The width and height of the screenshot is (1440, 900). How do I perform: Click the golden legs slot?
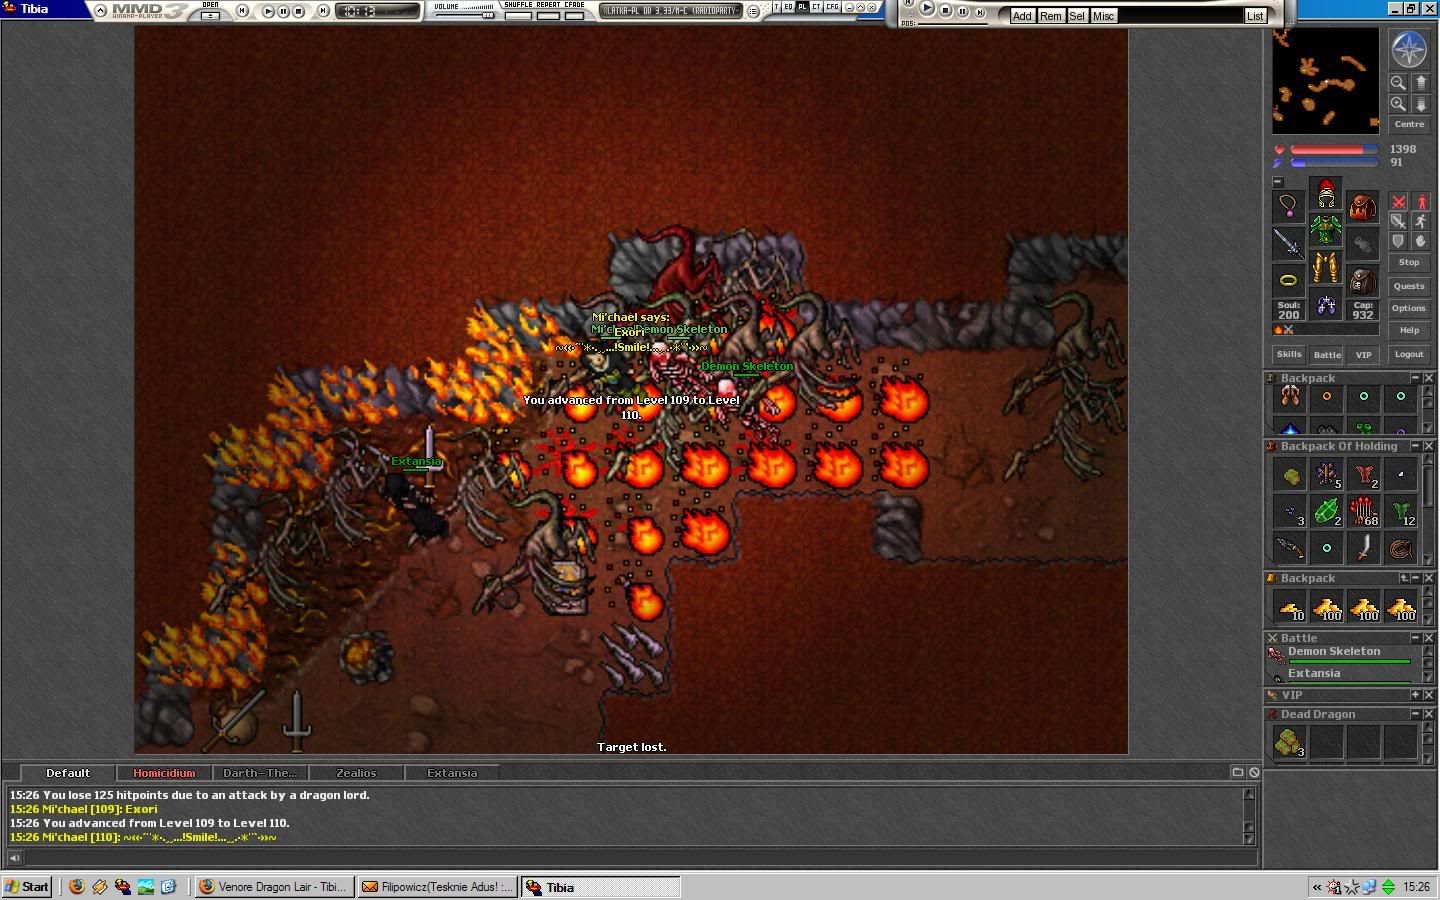[1326, 266]
